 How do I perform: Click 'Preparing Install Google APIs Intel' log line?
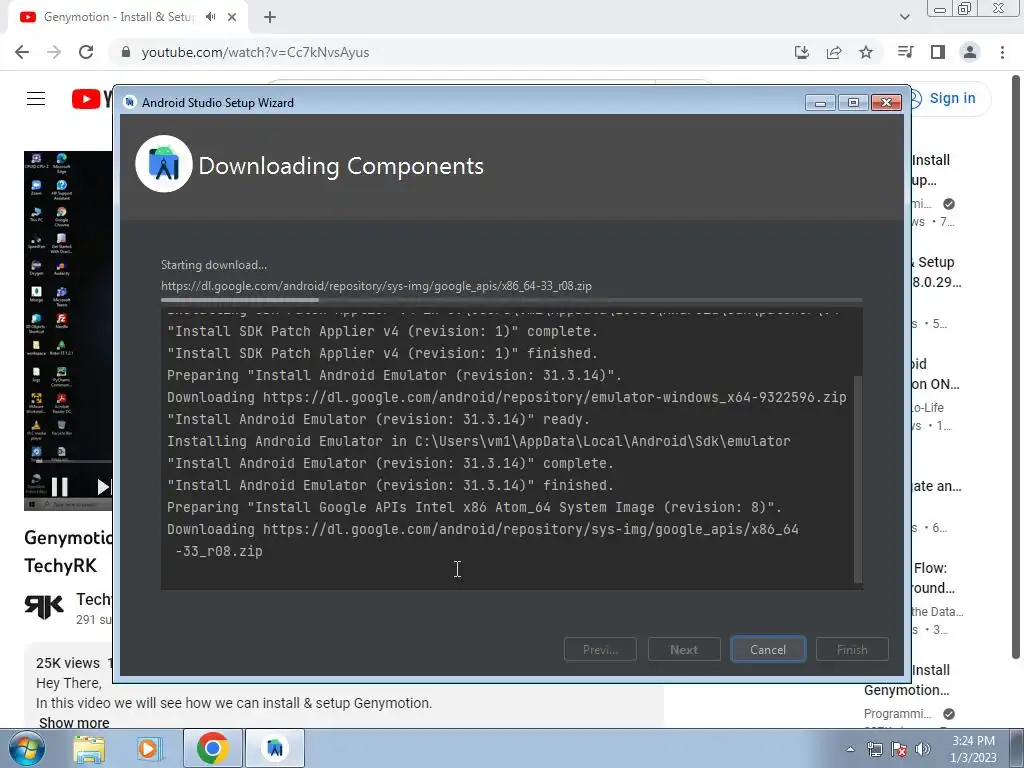(474, 507)
